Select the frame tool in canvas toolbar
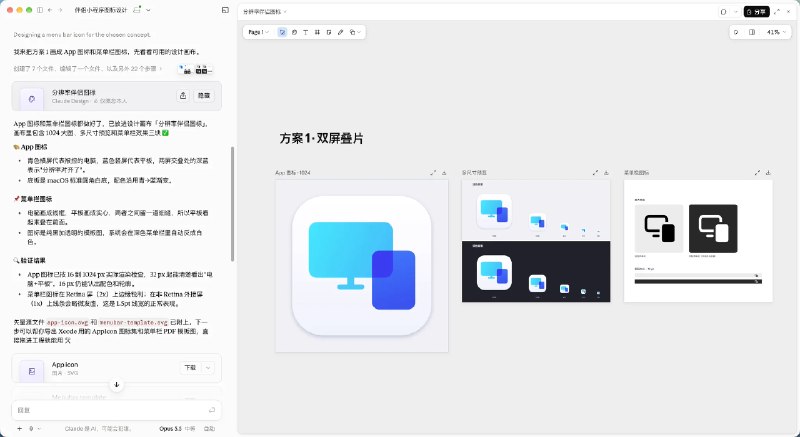 pyautogui.click(x=317, y=32)
